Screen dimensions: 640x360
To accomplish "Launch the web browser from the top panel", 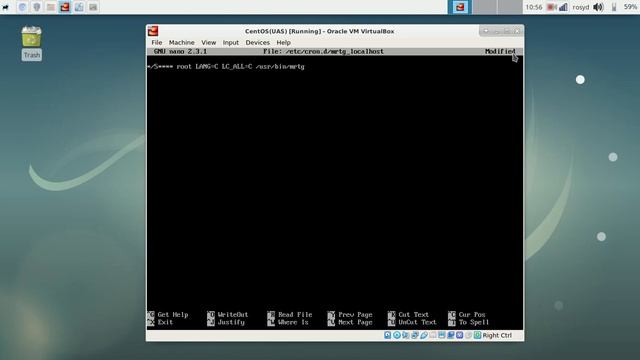I will coord(22,7).
